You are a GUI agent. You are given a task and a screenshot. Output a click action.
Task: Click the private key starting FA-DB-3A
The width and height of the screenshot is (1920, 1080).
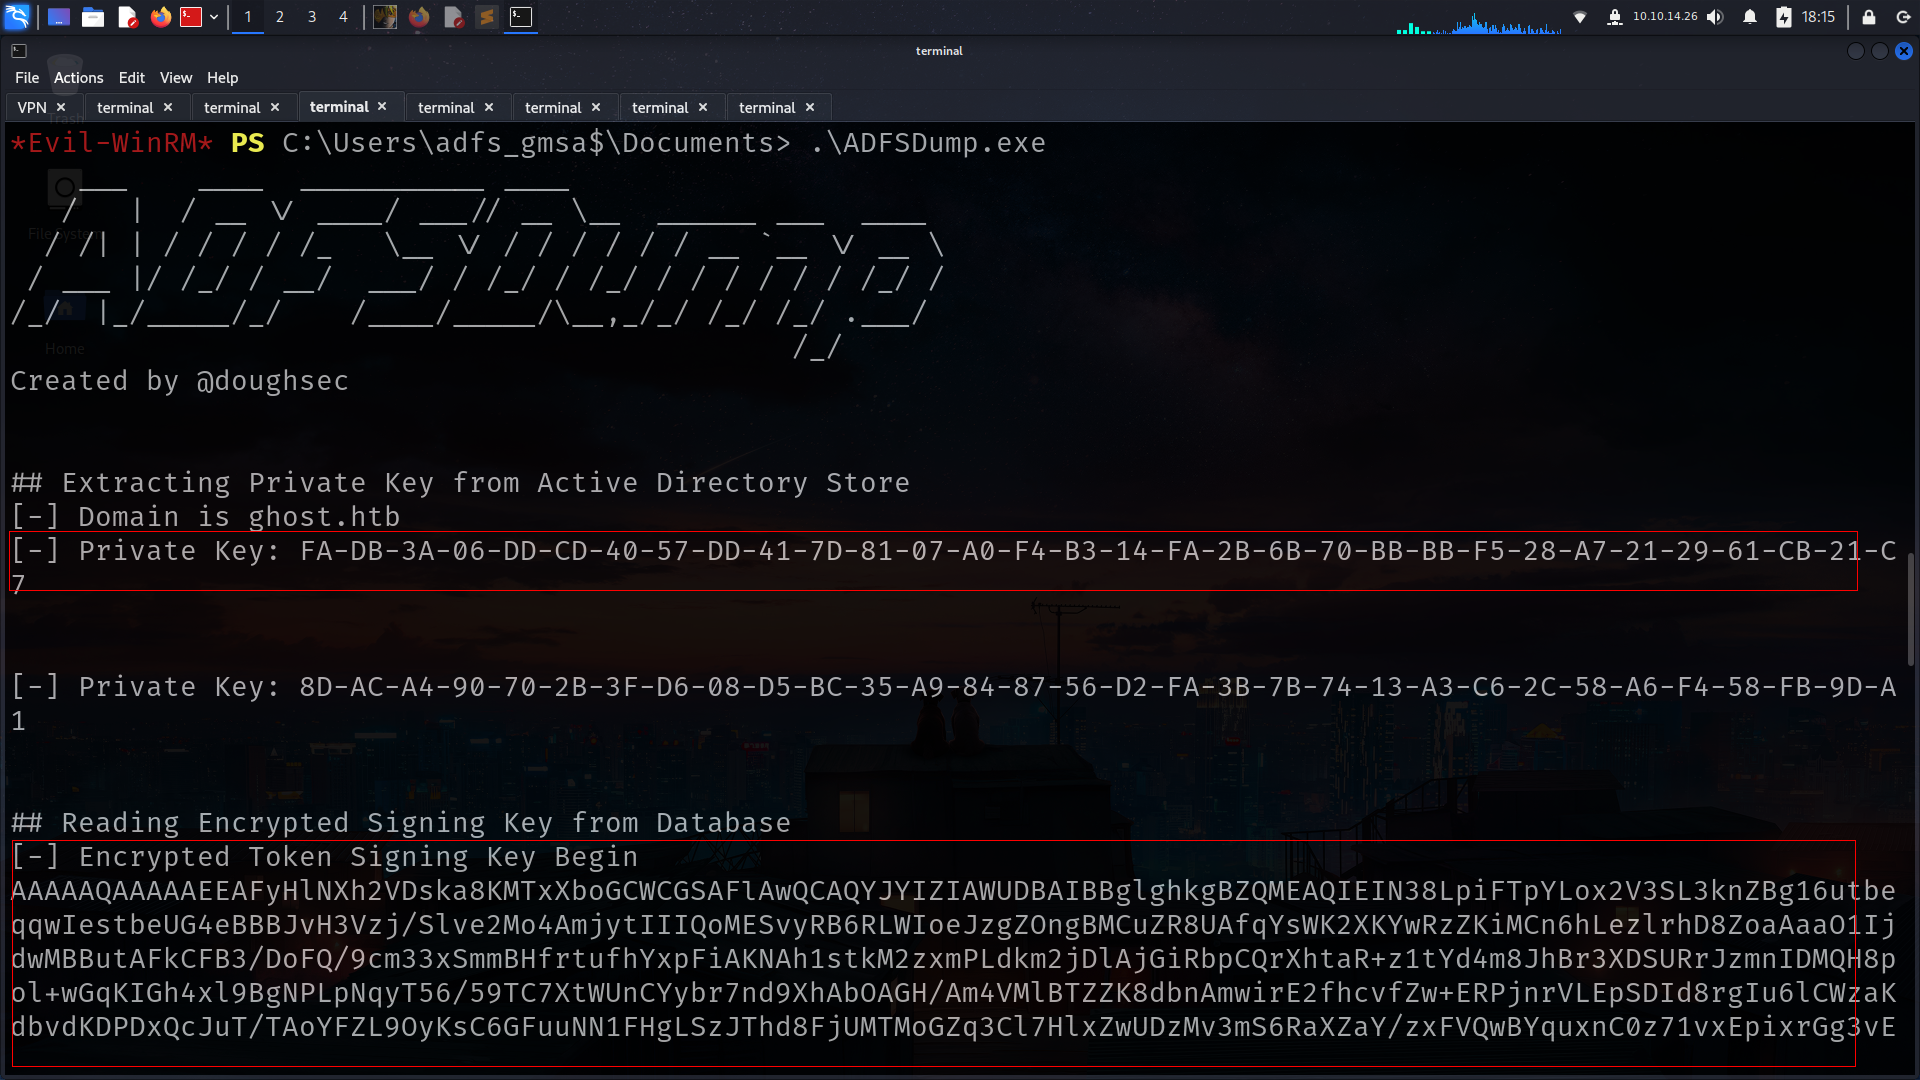[1098, 551]
